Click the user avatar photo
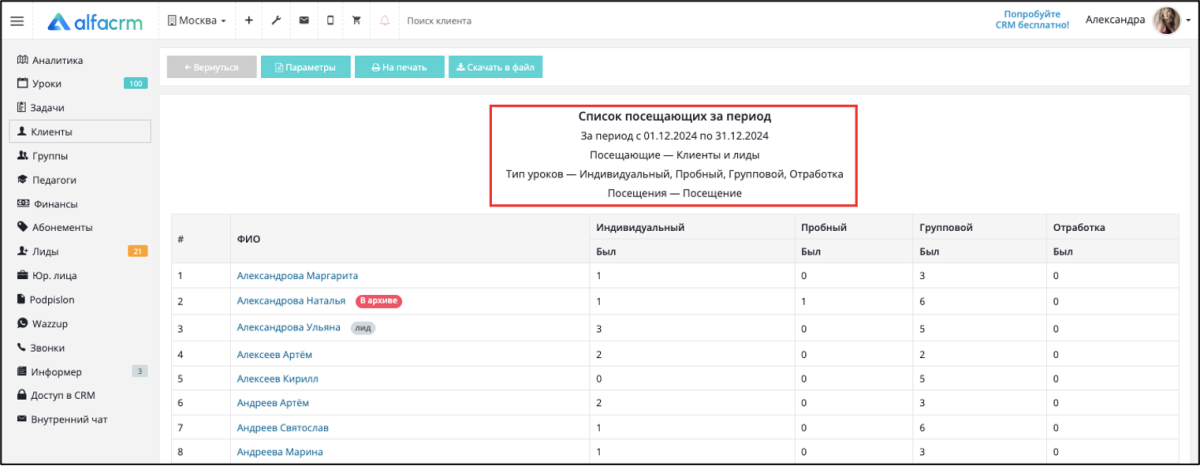 click(x=1167, y=20)
